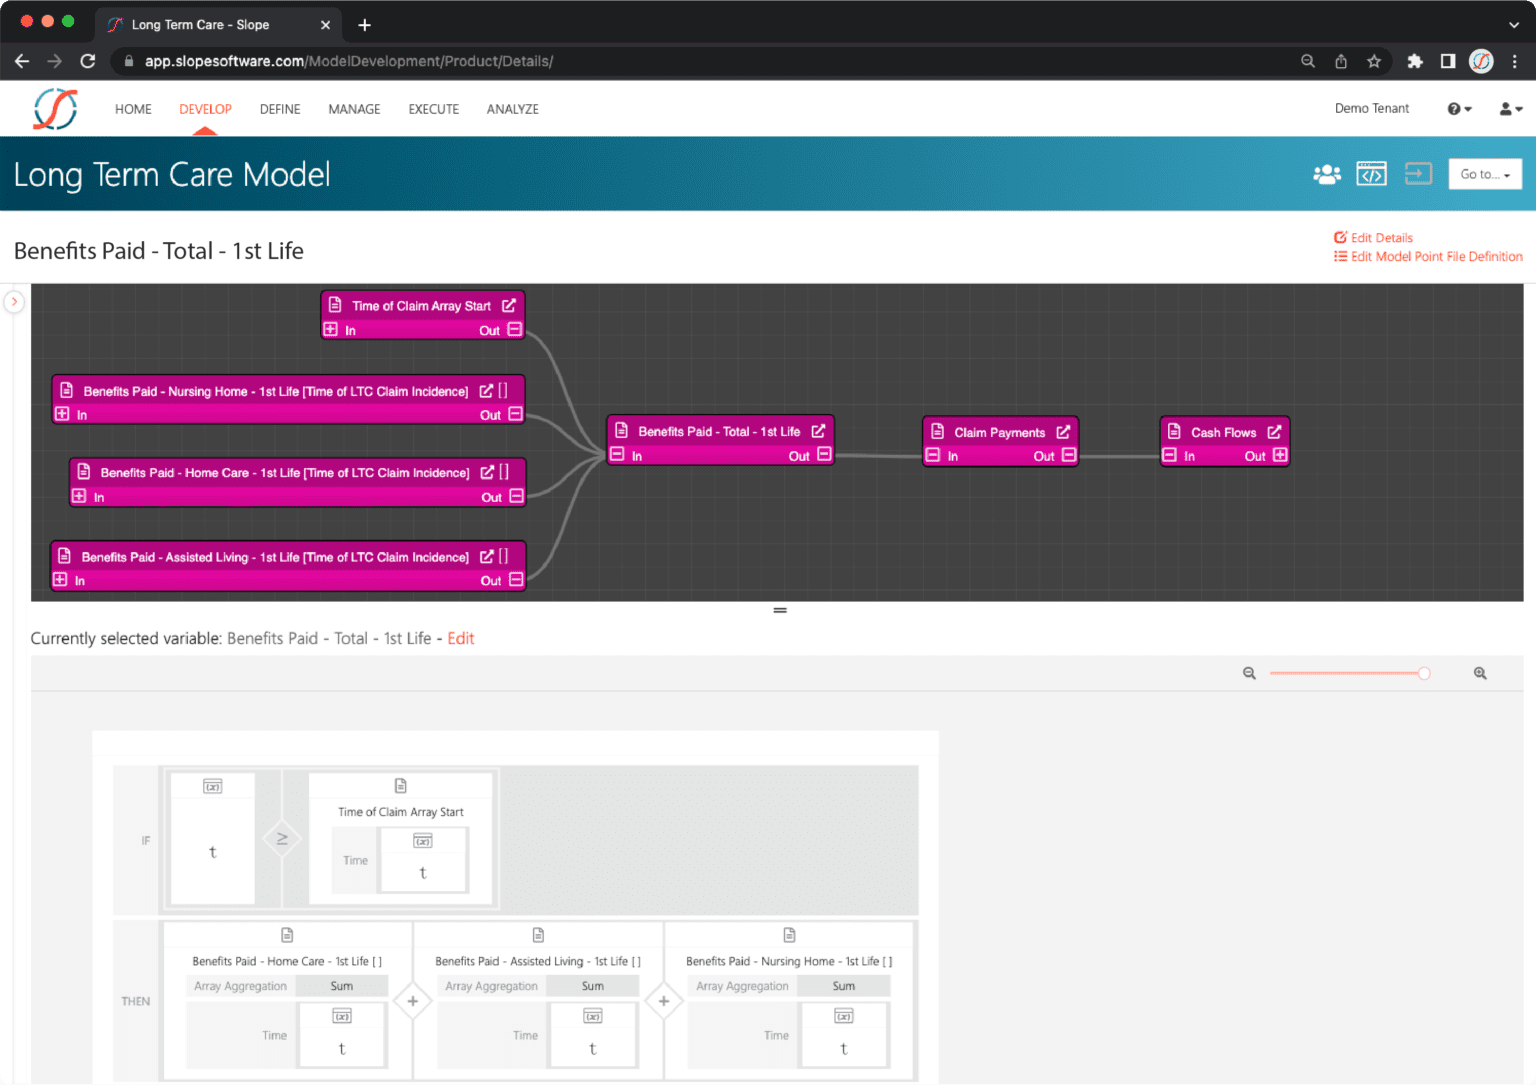Open the Go to... dropdown
The height and width of the screenshot is (1085, 1536).
coord(1485,174)
